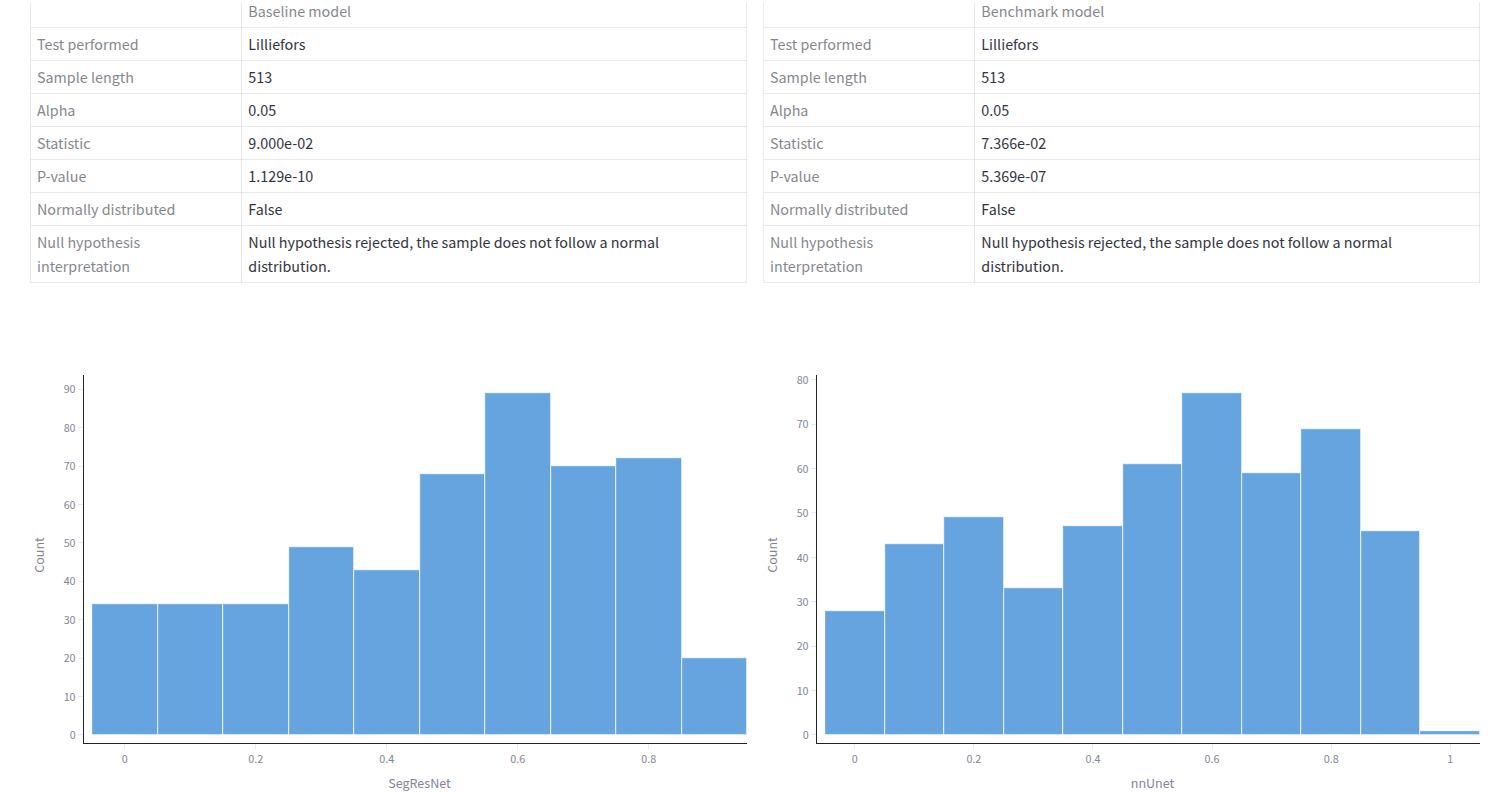Click the leftmost bar of the SegResNet histogram
Viewport: 1499px width, 793px height.
click(x=124, y=669)
